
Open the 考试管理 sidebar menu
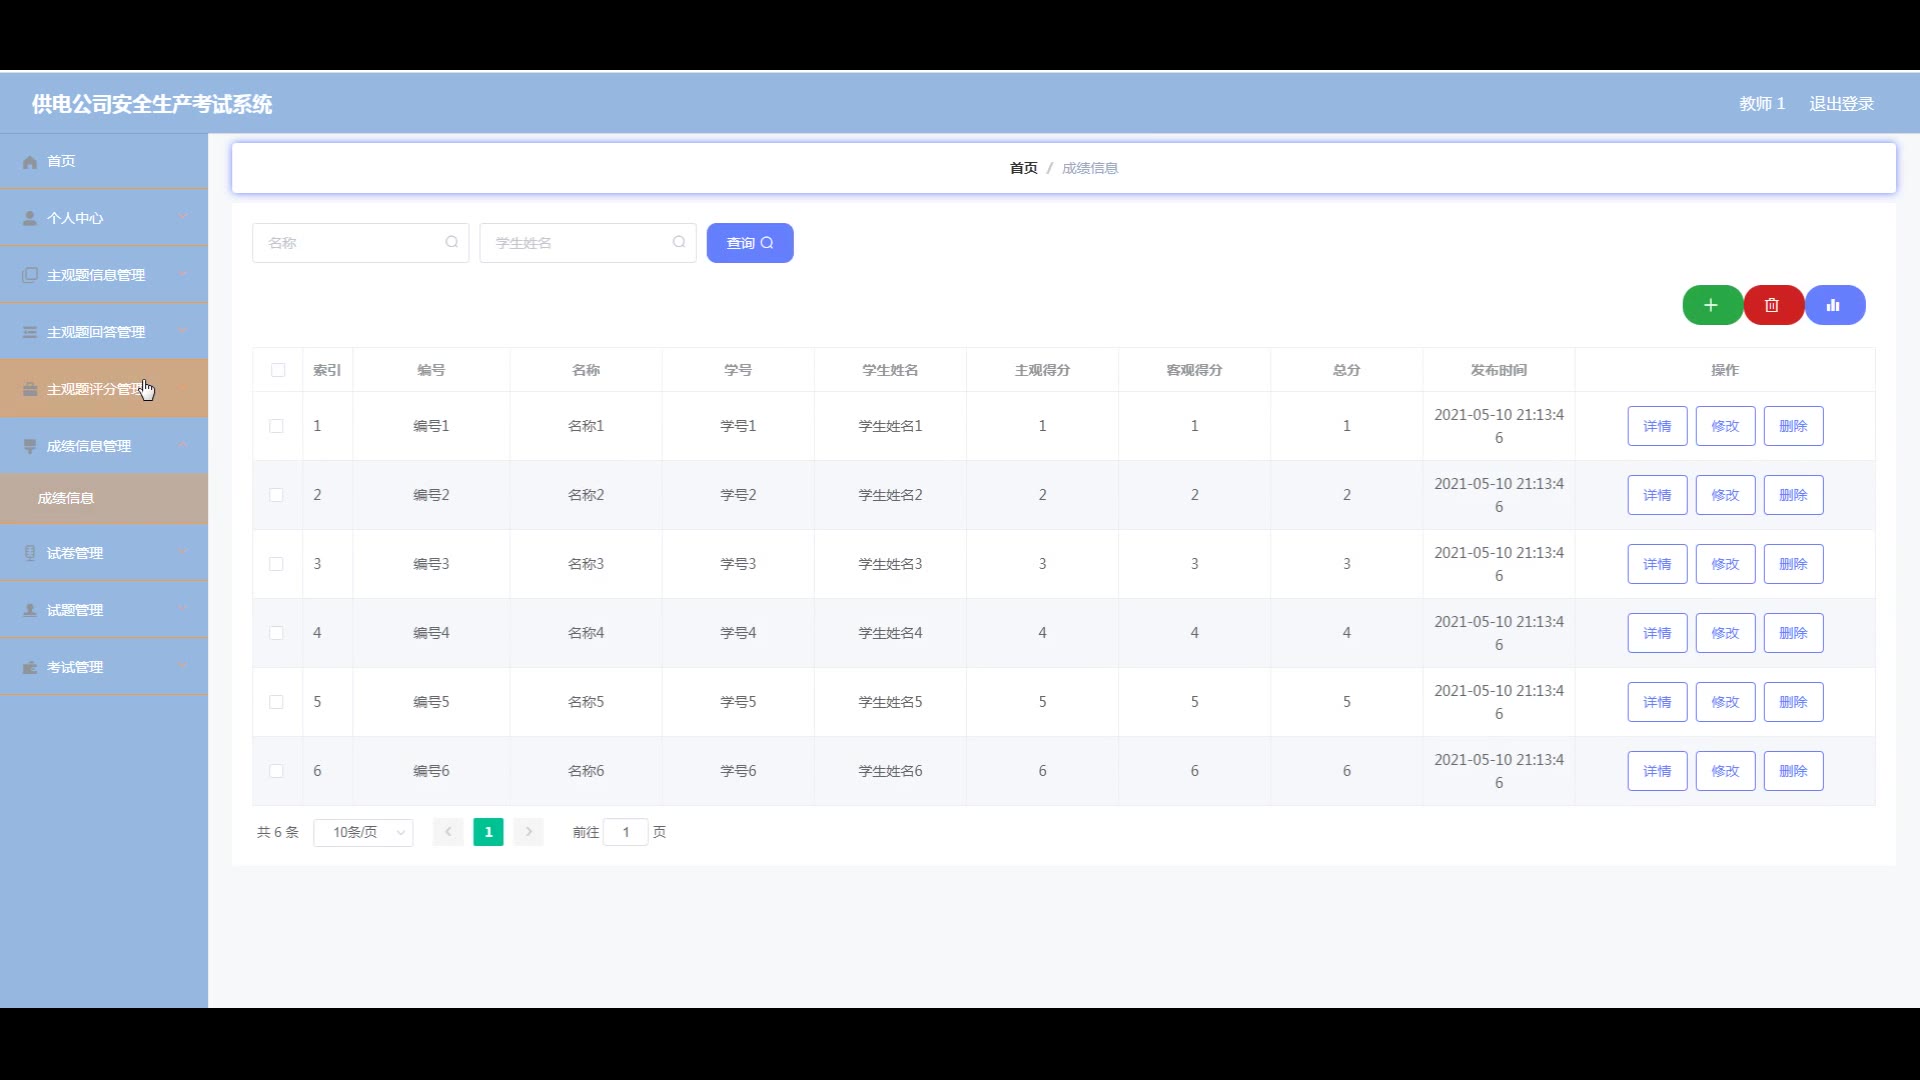click(x=104, y=667)
